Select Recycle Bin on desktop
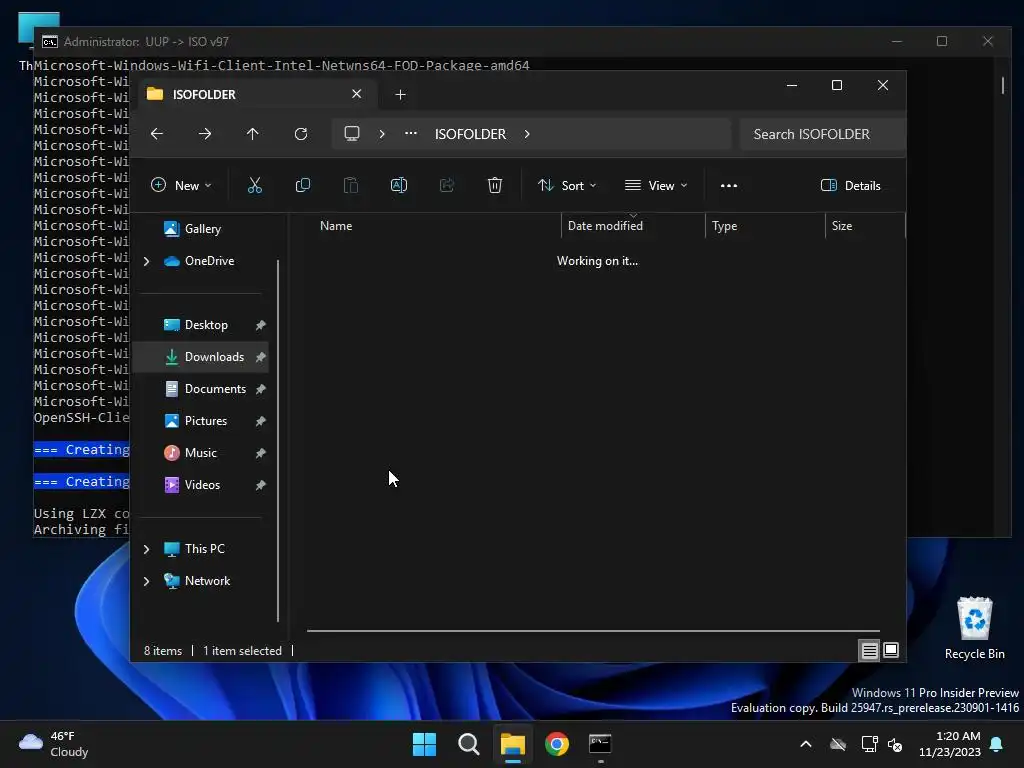The width and height of the screenshot is (1024, 768). click(974, 628)
